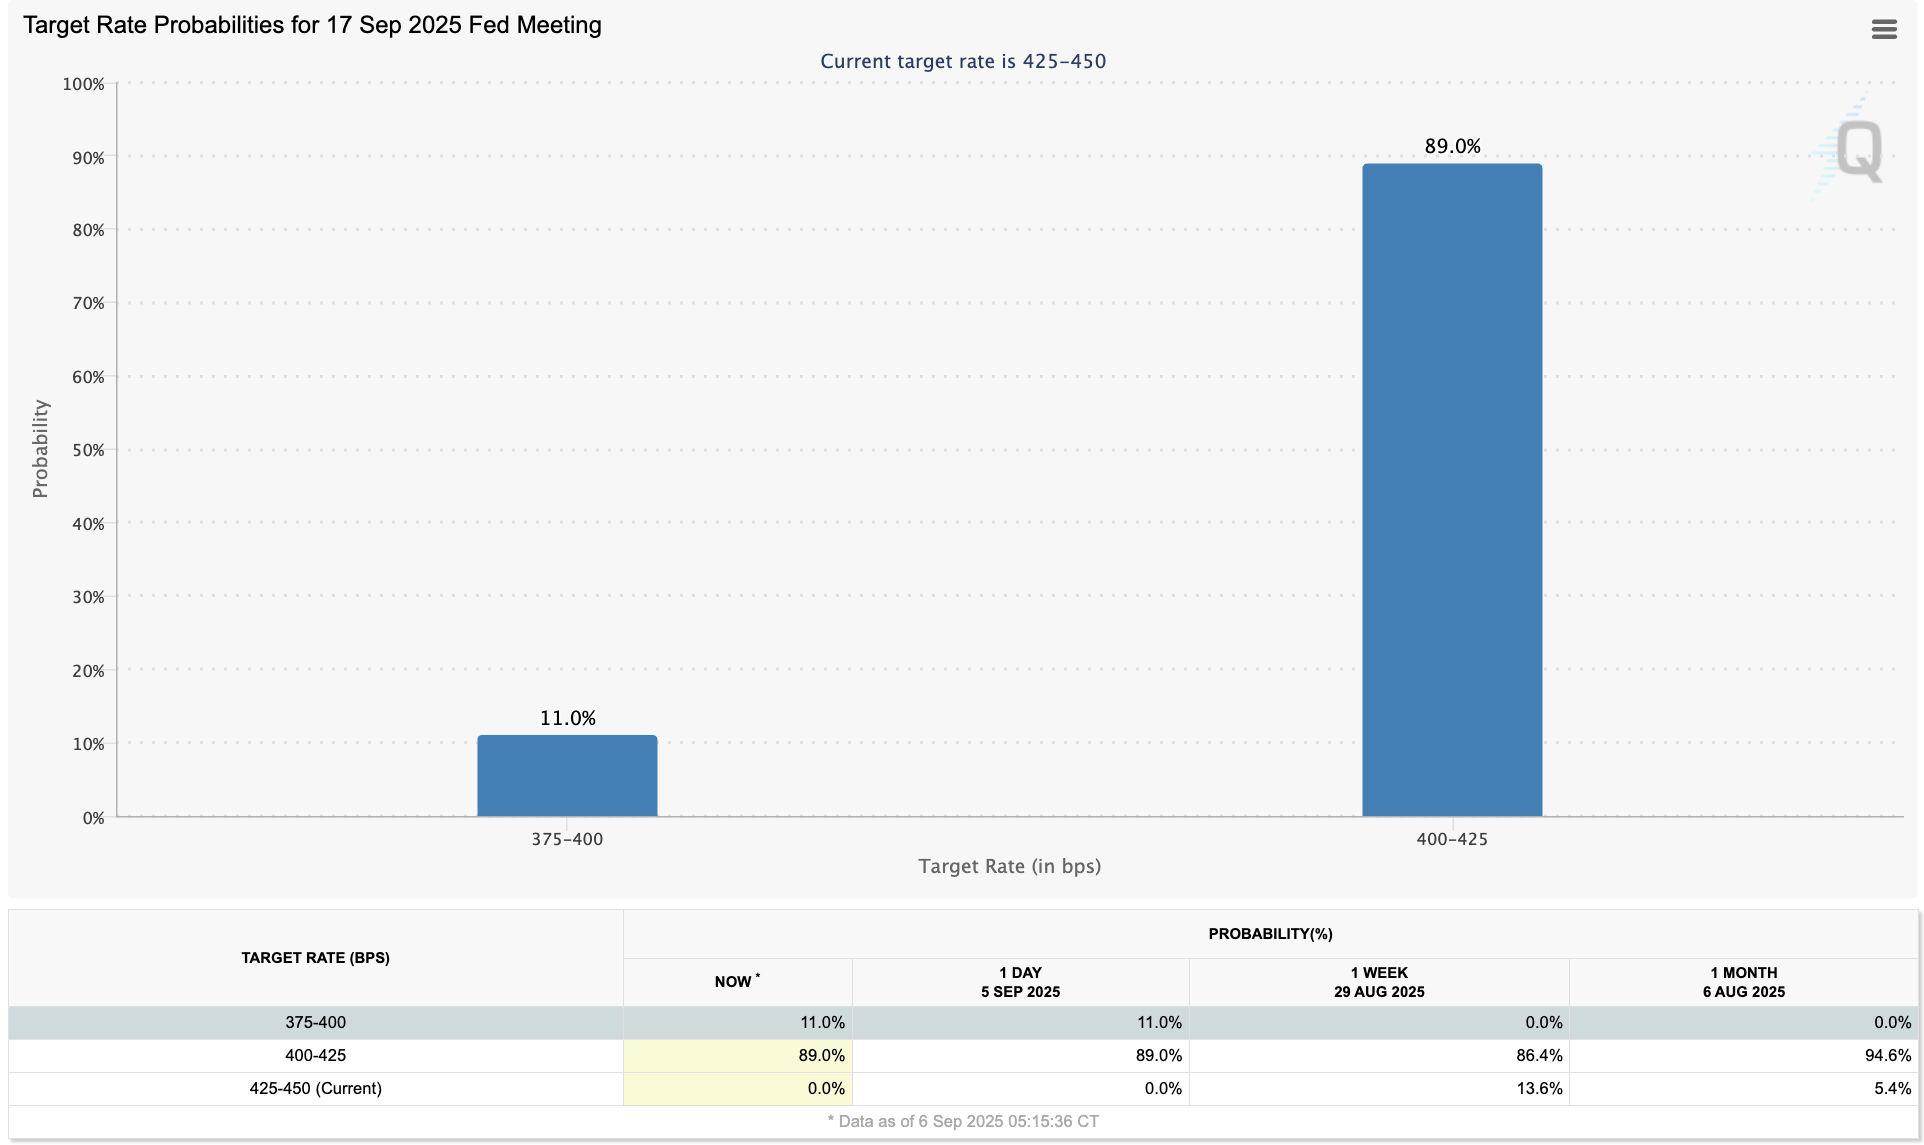The image size is (1924, 1145).
Task: Click the 94.6% one-month cell
Action: tap(1887, 1056)
